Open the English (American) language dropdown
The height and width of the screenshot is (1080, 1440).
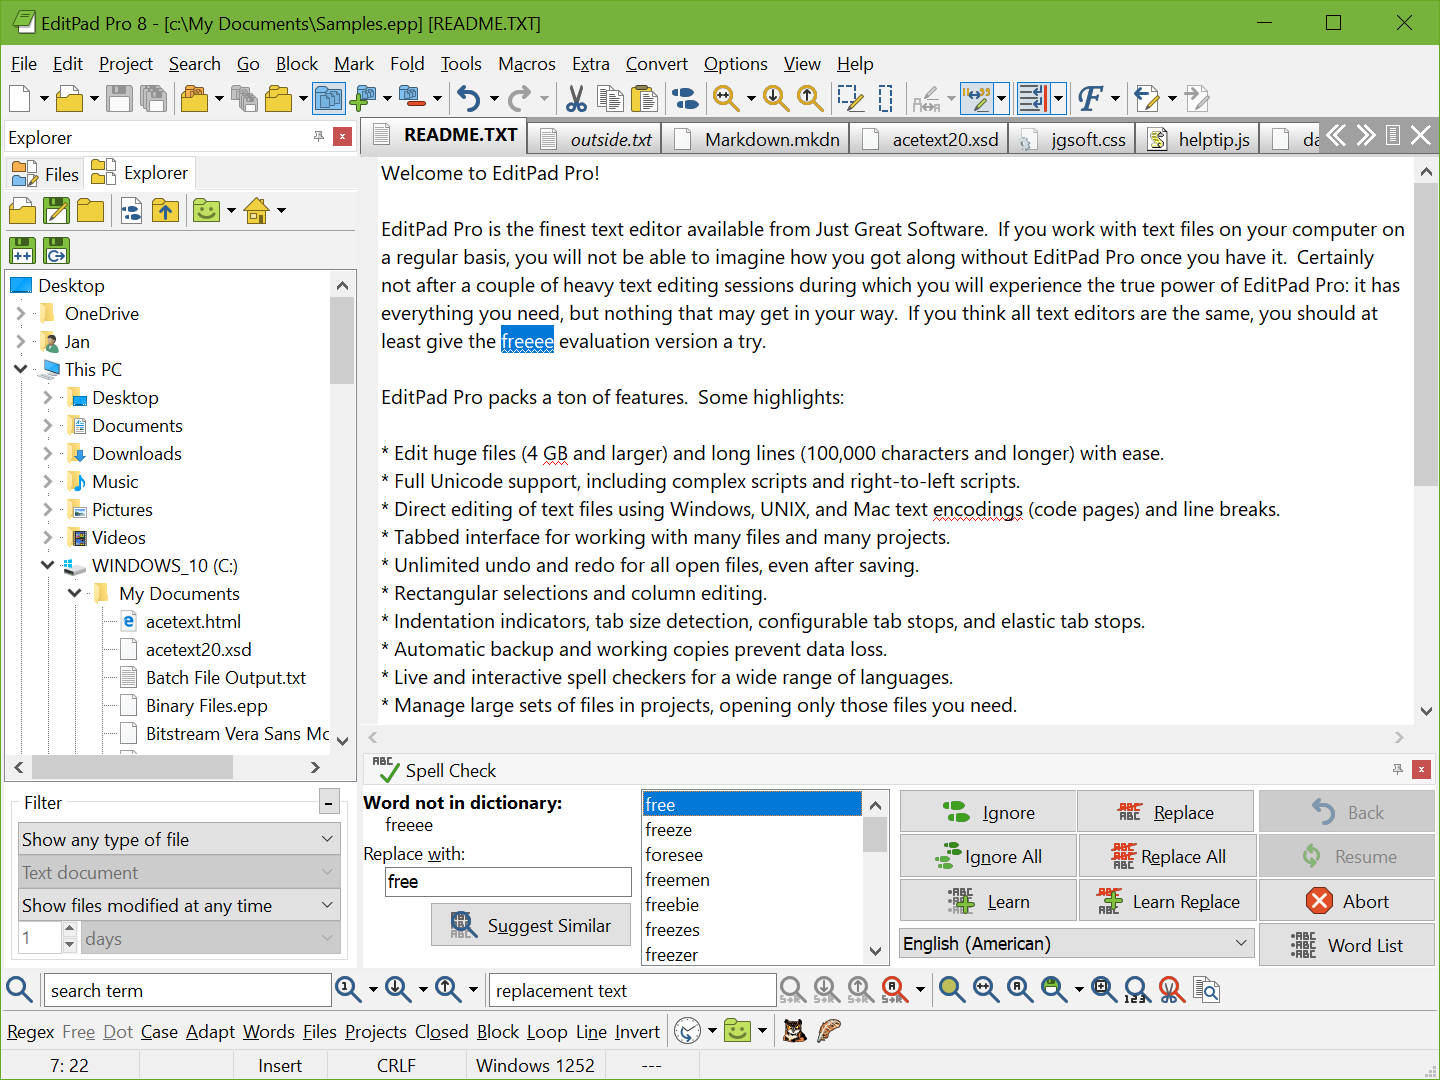tap(1077, 943)
